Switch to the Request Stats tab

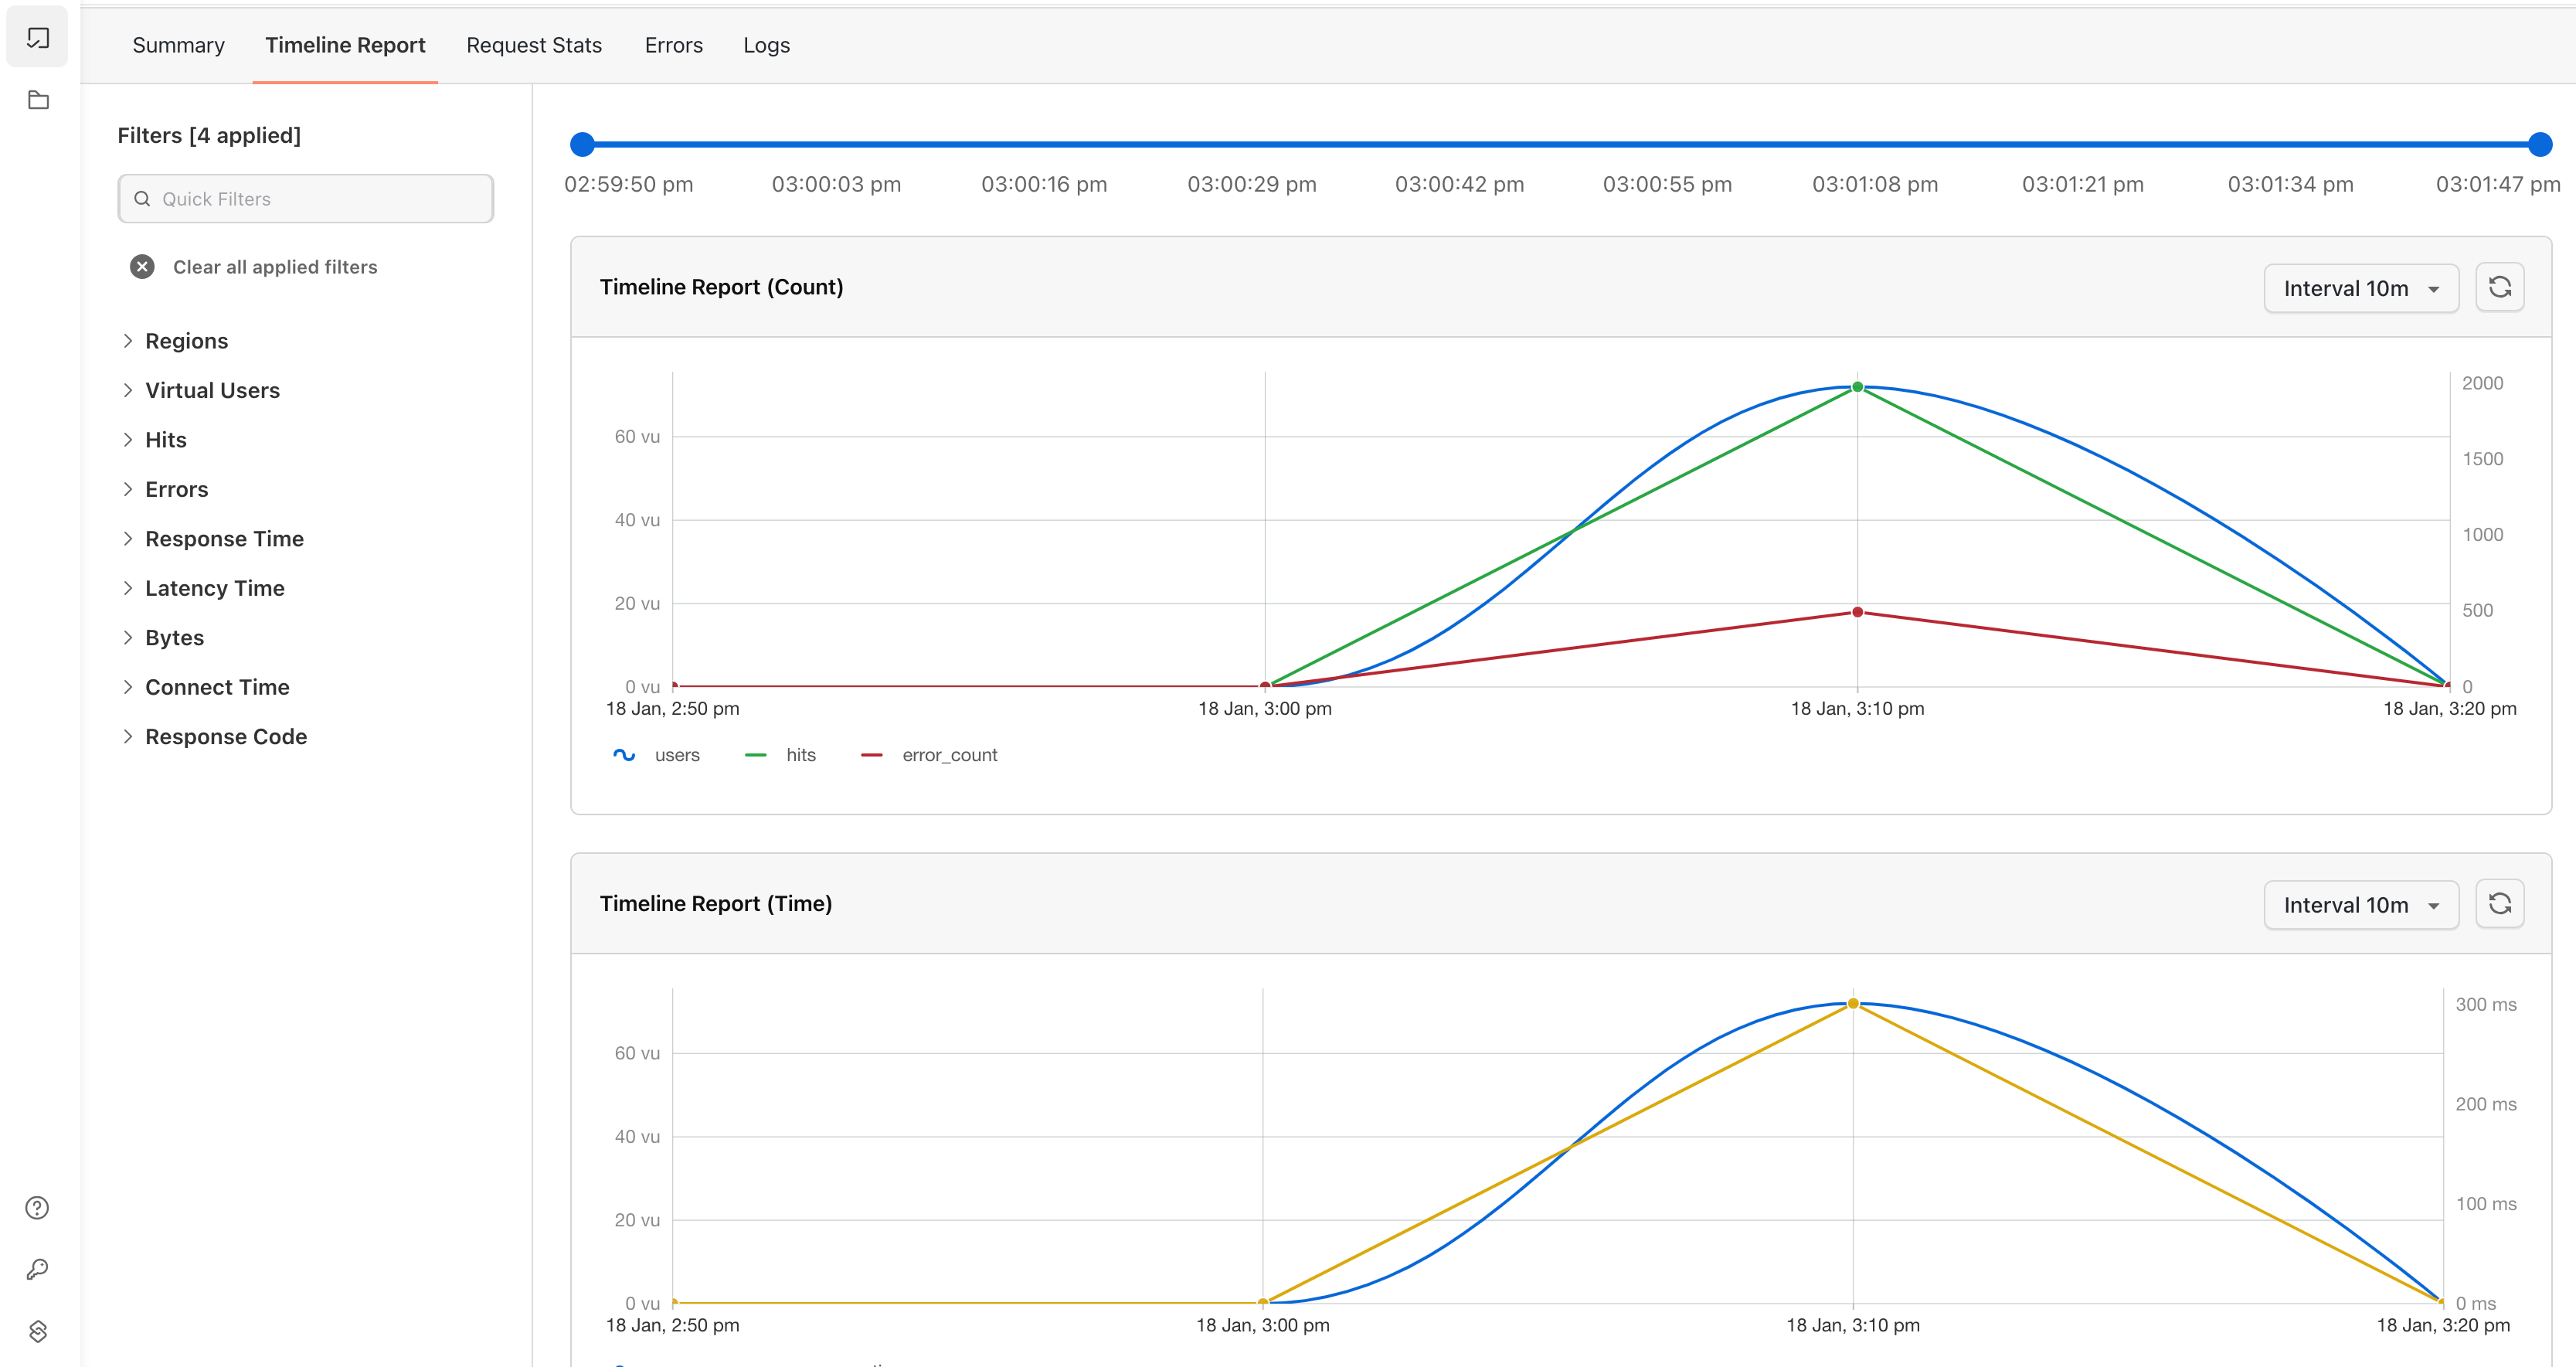pyautogui.click(x=534, y=45)
